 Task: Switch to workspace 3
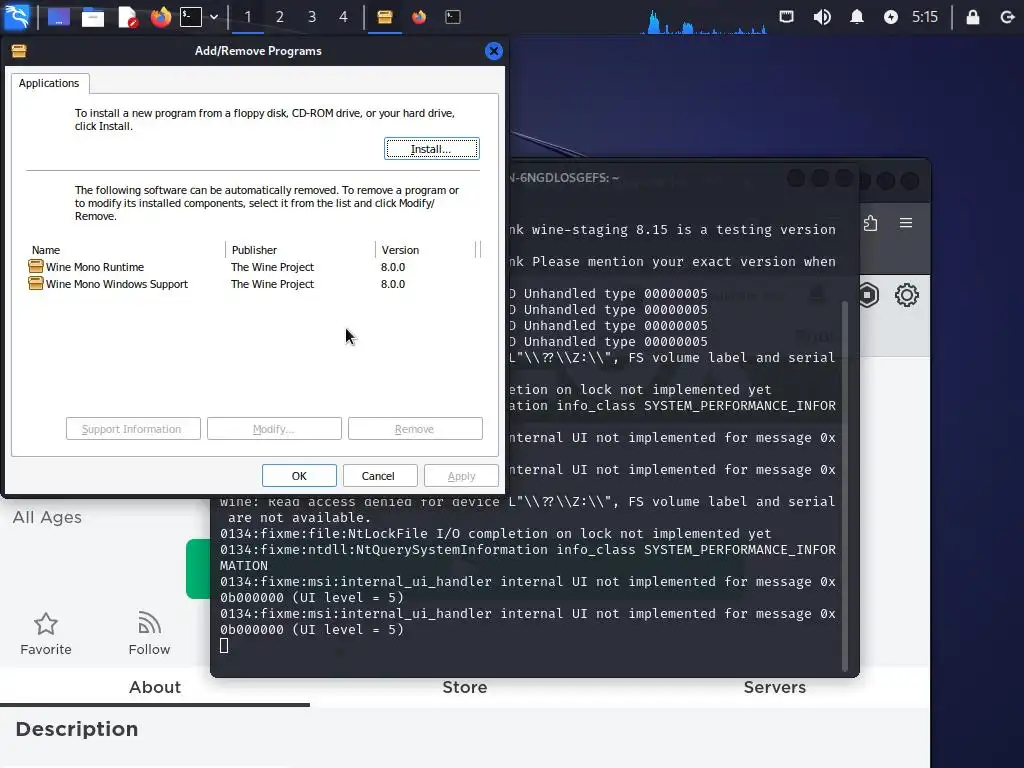point(312,17)
